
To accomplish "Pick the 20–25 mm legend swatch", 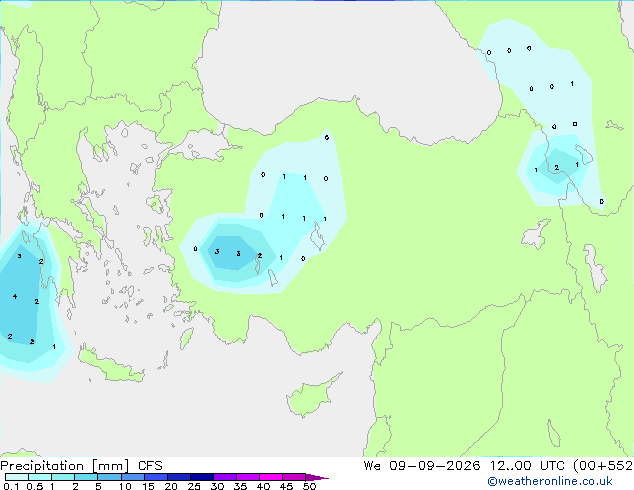I will [178, 477].
